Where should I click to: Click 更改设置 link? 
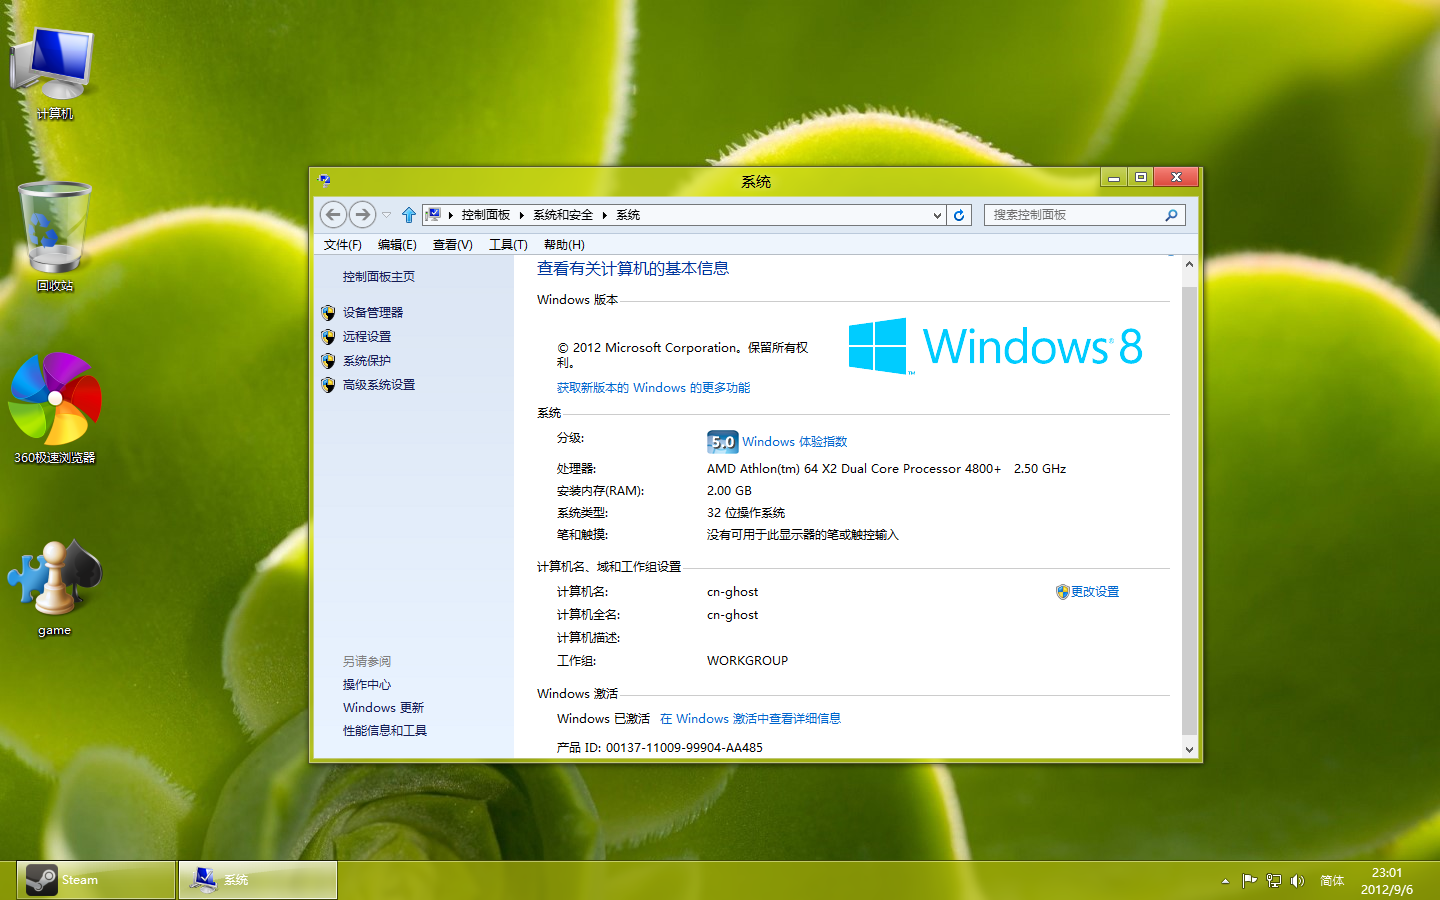pos(1095,592)
